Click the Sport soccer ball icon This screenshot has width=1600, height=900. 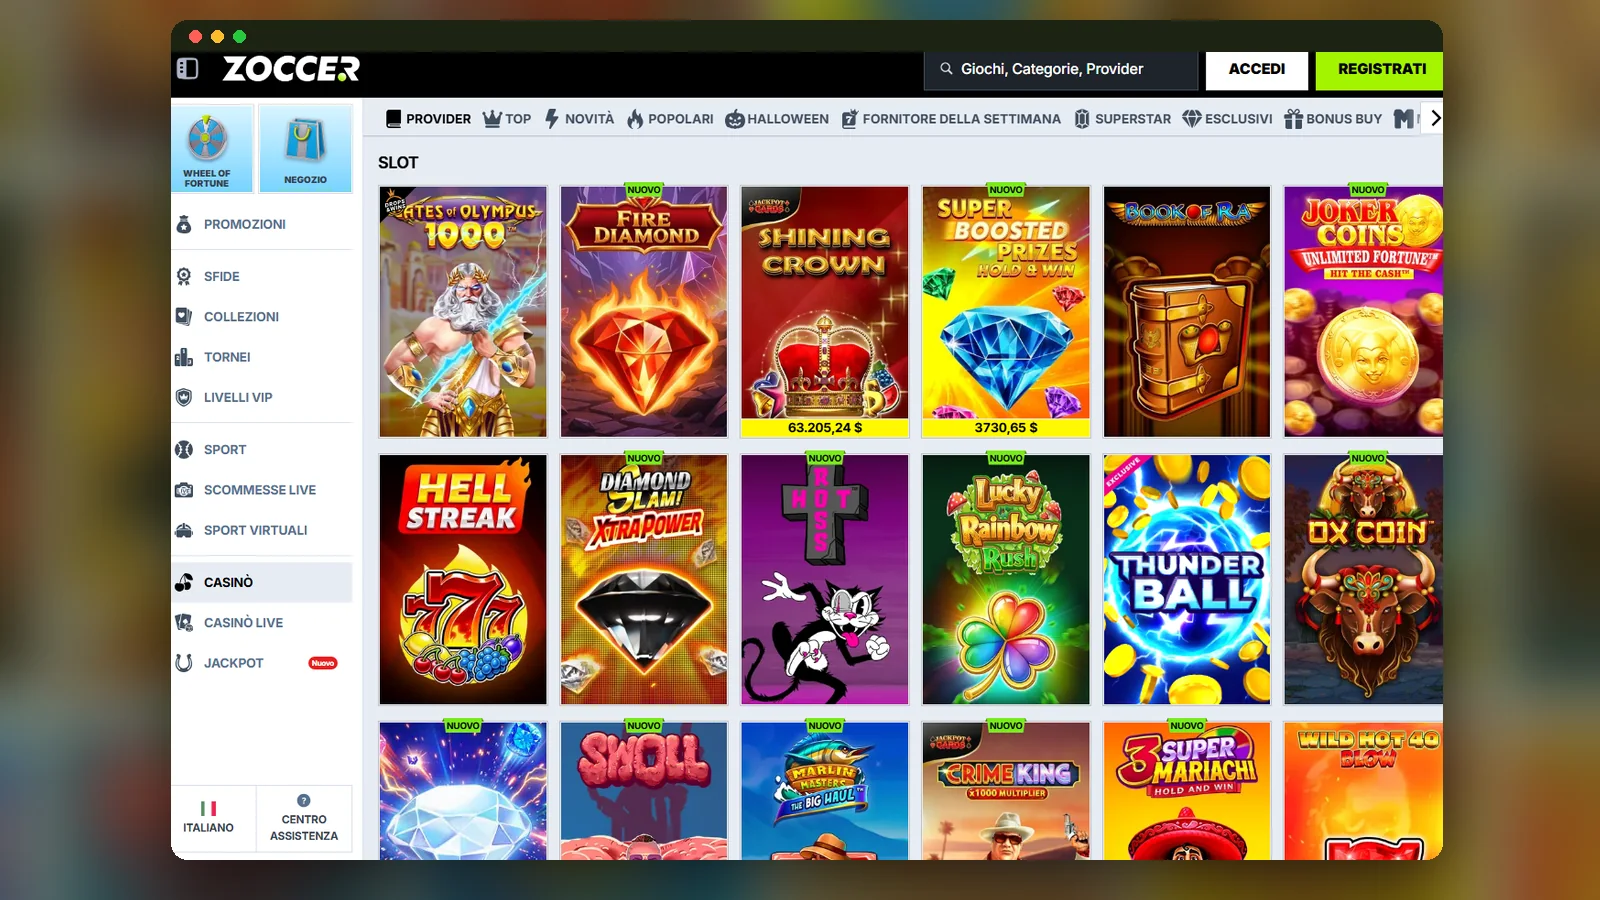coord(184,450)
